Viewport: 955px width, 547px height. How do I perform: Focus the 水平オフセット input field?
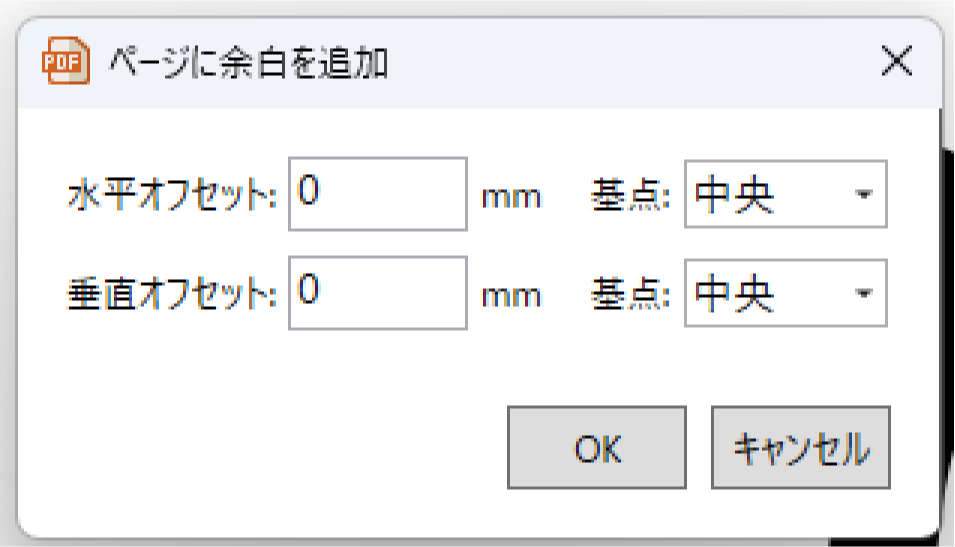[x=378, y=194]
